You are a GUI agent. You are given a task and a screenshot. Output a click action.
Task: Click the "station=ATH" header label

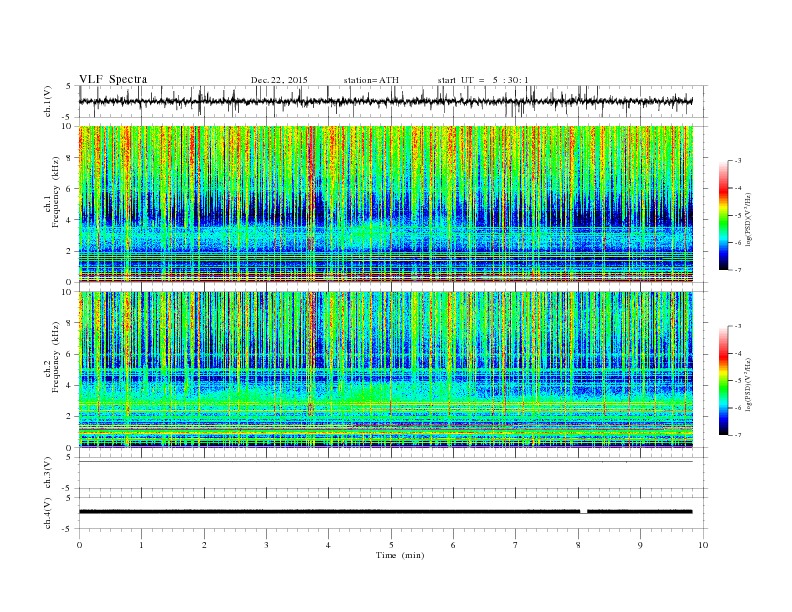click(371, 80)
